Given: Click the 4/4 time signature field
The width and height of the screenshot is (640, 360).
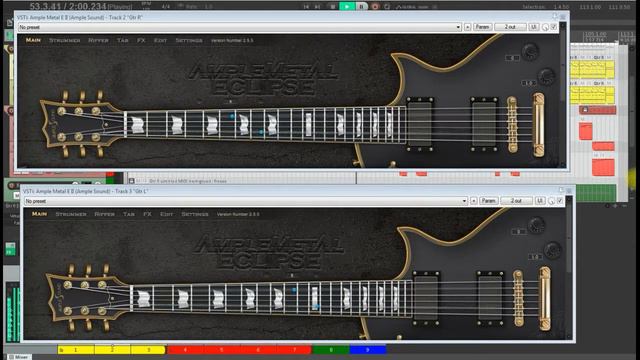Looking at the screenshot, I should pos(166,7).
